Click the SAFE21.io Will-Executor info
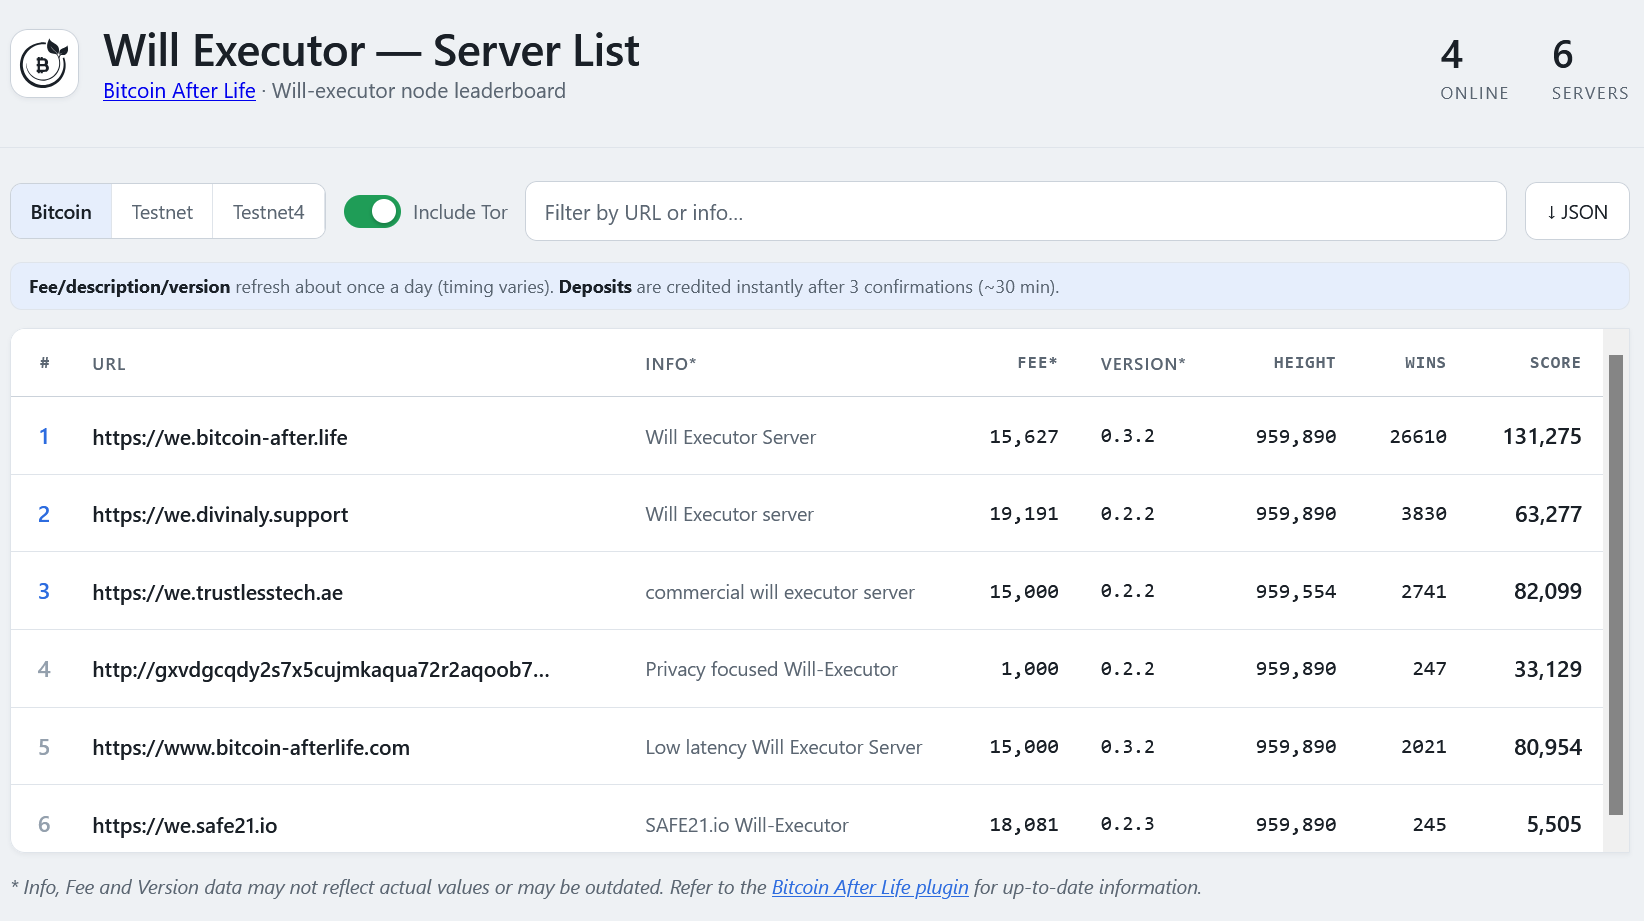The width and height of the screenshot is (1644, 921). (x=746, y=825)
